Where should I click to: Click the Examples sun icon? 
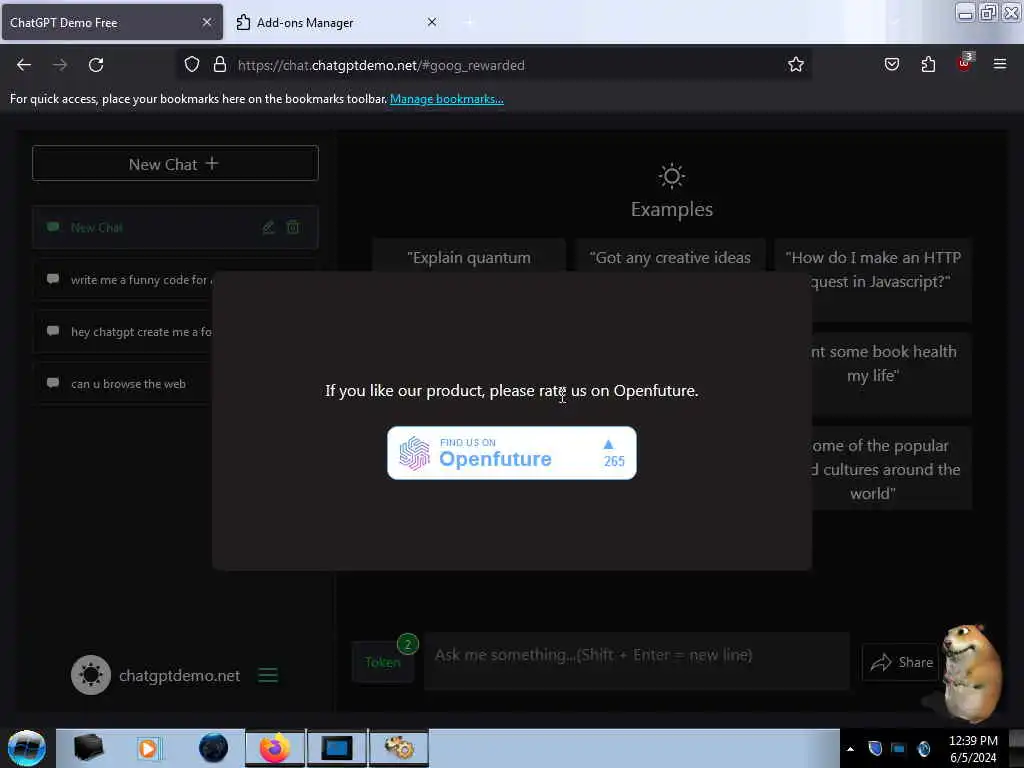(671, 176)
